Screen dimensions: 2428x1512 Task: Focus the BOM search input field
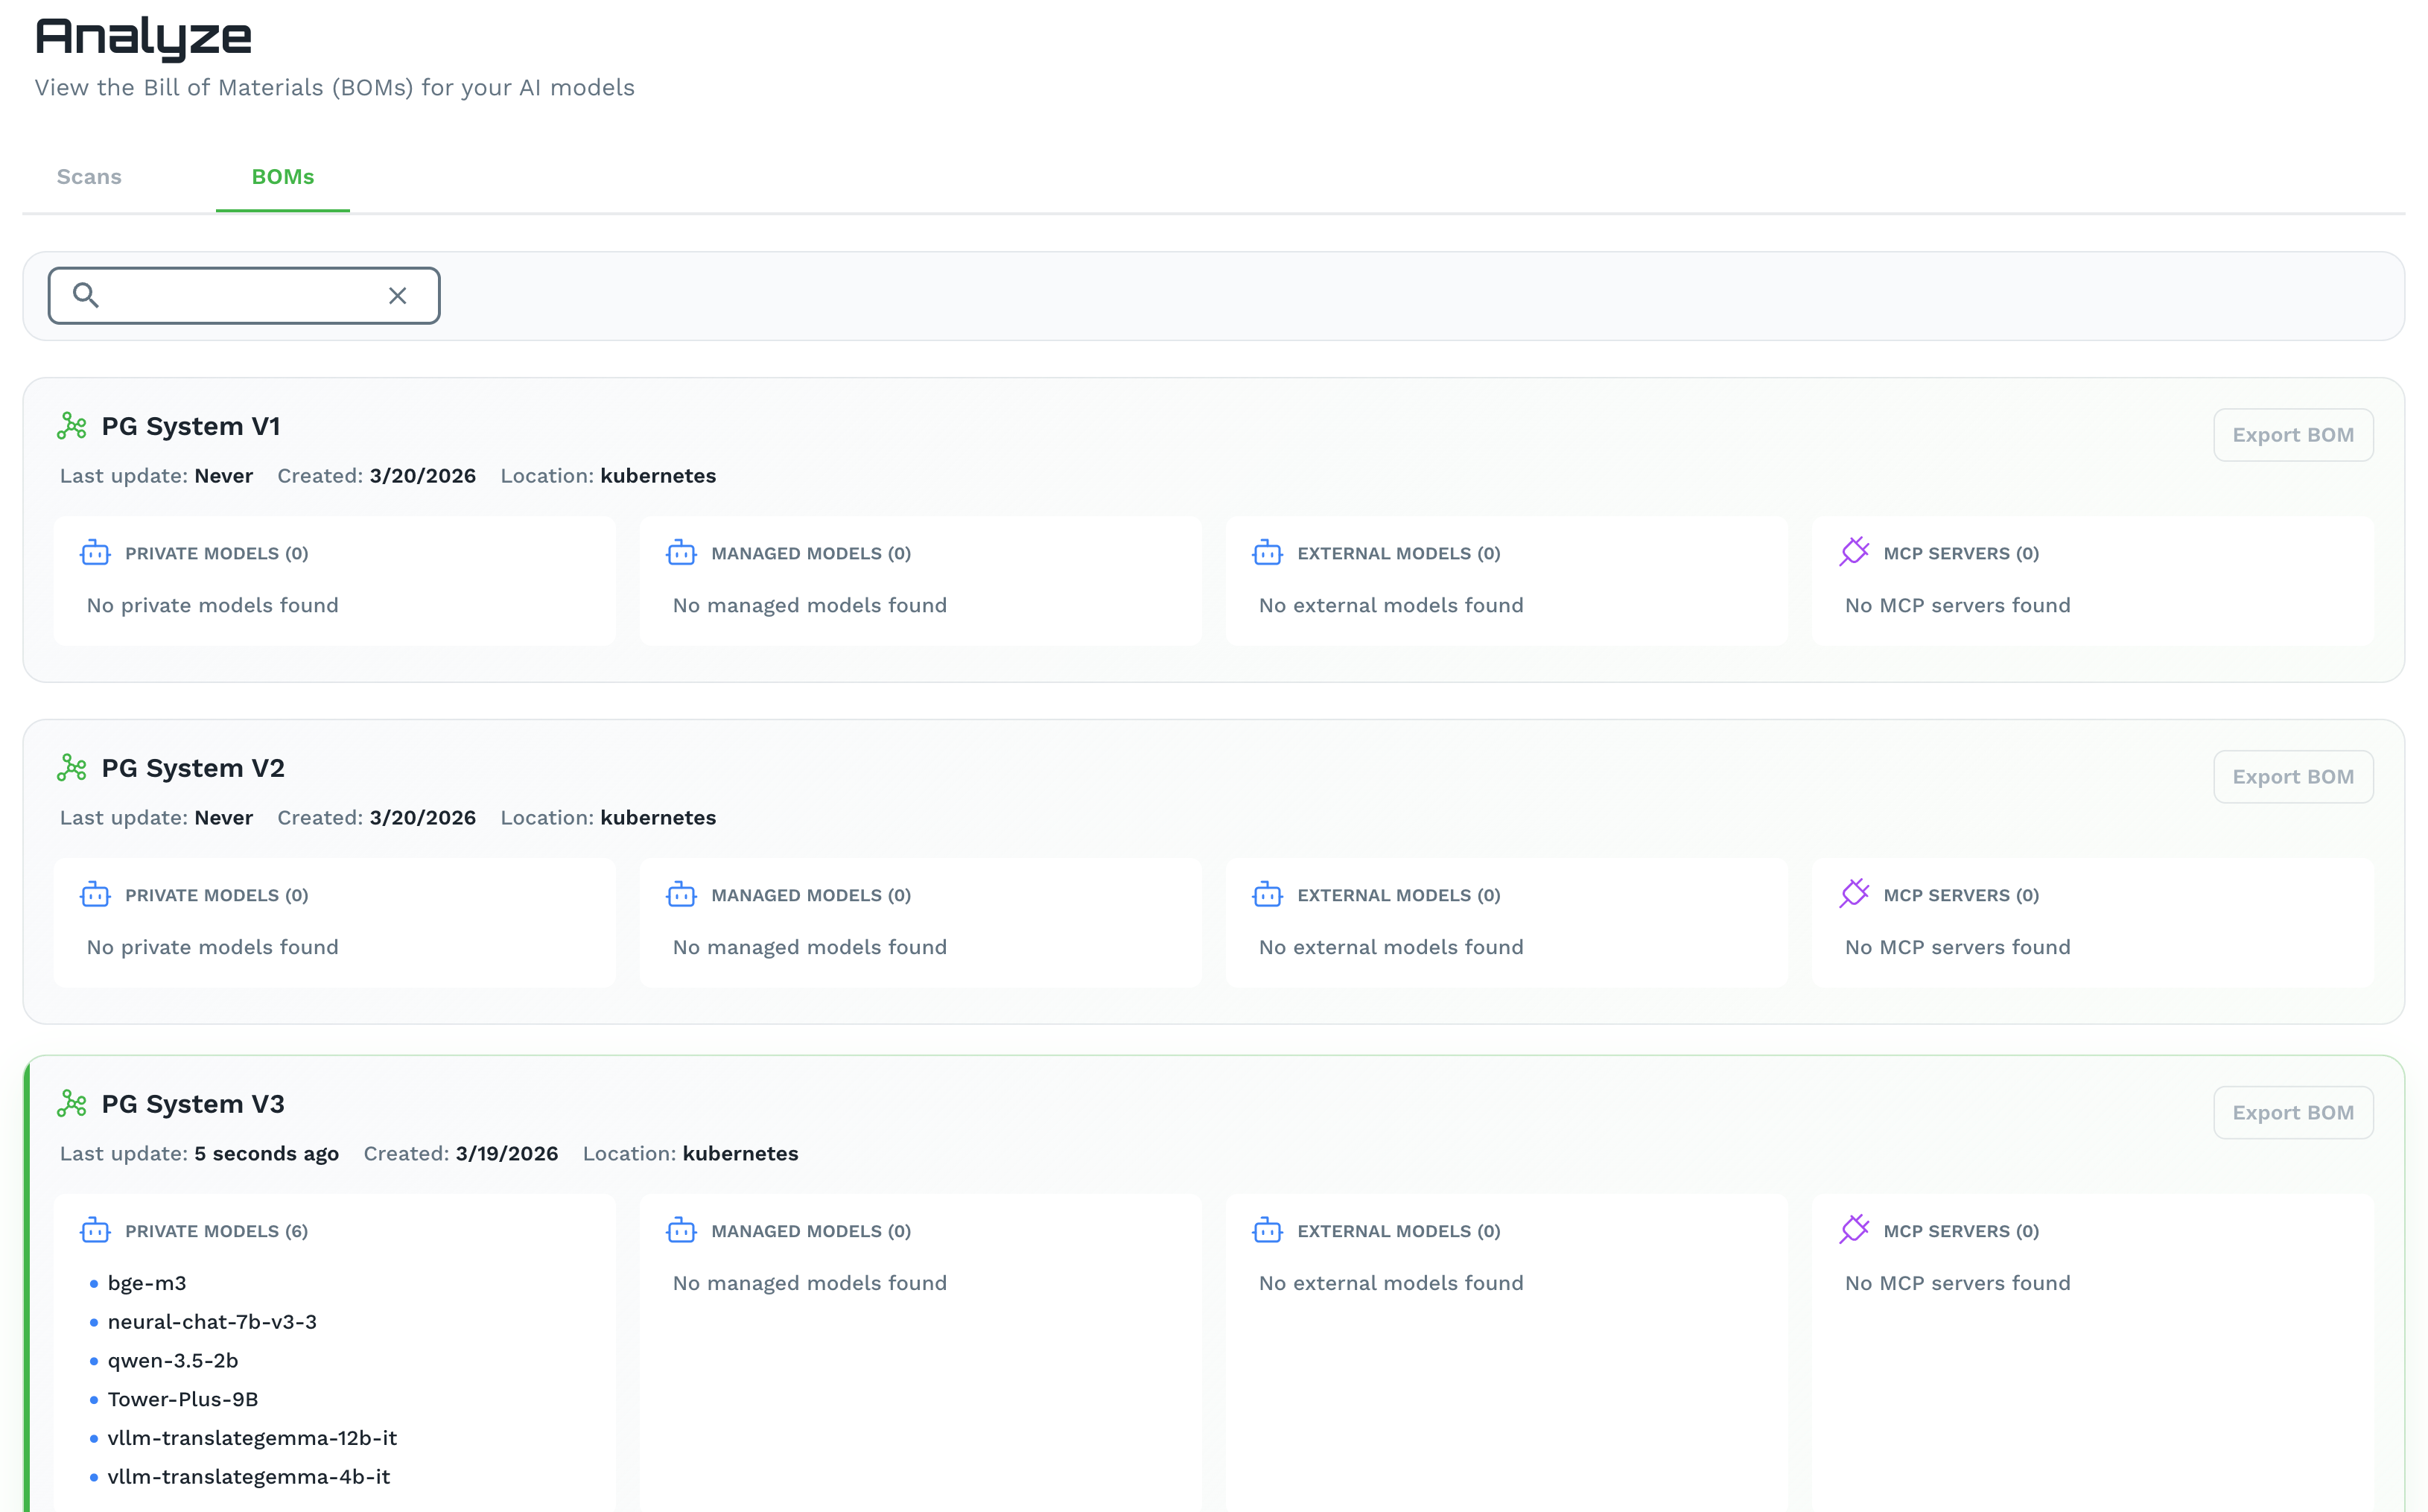[240, 296]
